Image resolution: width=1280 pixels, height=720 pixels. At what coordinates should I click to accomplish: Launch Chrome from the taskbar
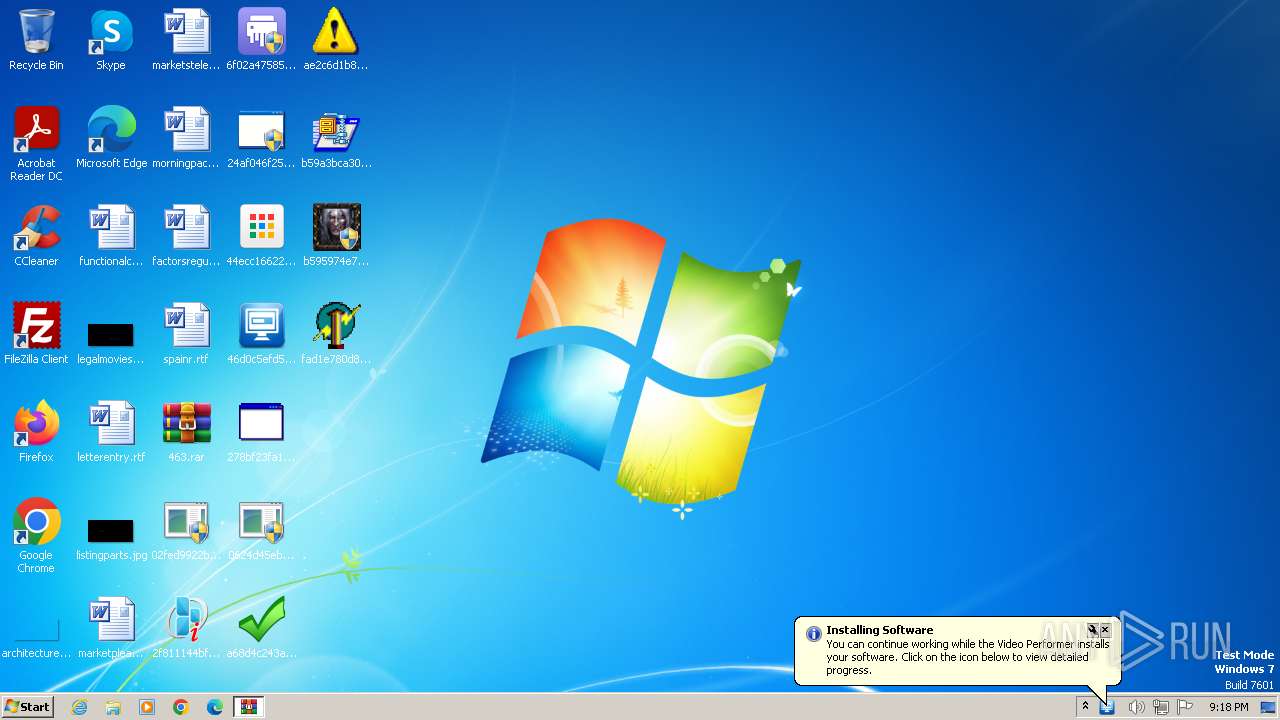tap(181, 707)
